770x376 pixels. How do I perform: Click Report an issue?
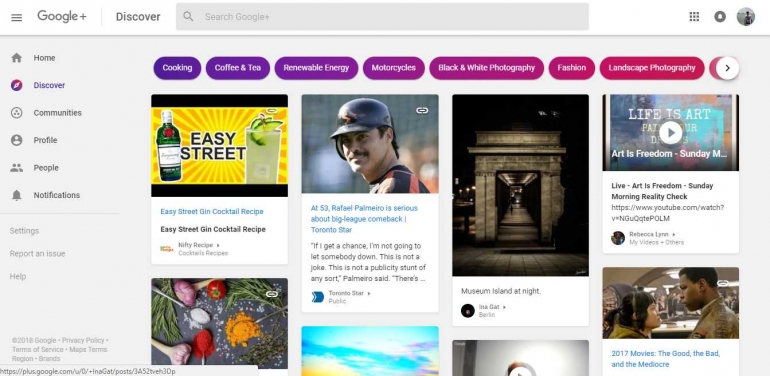(x=37, y=254)
